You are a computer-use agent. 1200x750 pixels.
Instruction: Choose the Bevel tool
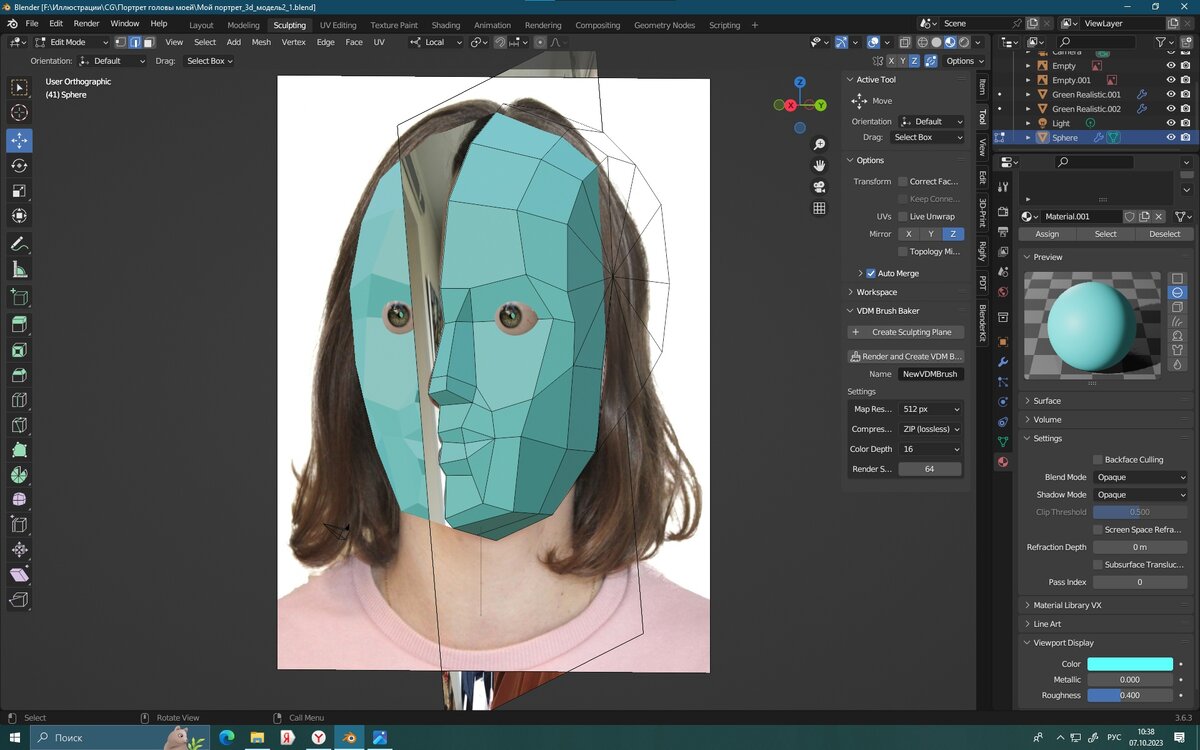(x=19, y=375)
